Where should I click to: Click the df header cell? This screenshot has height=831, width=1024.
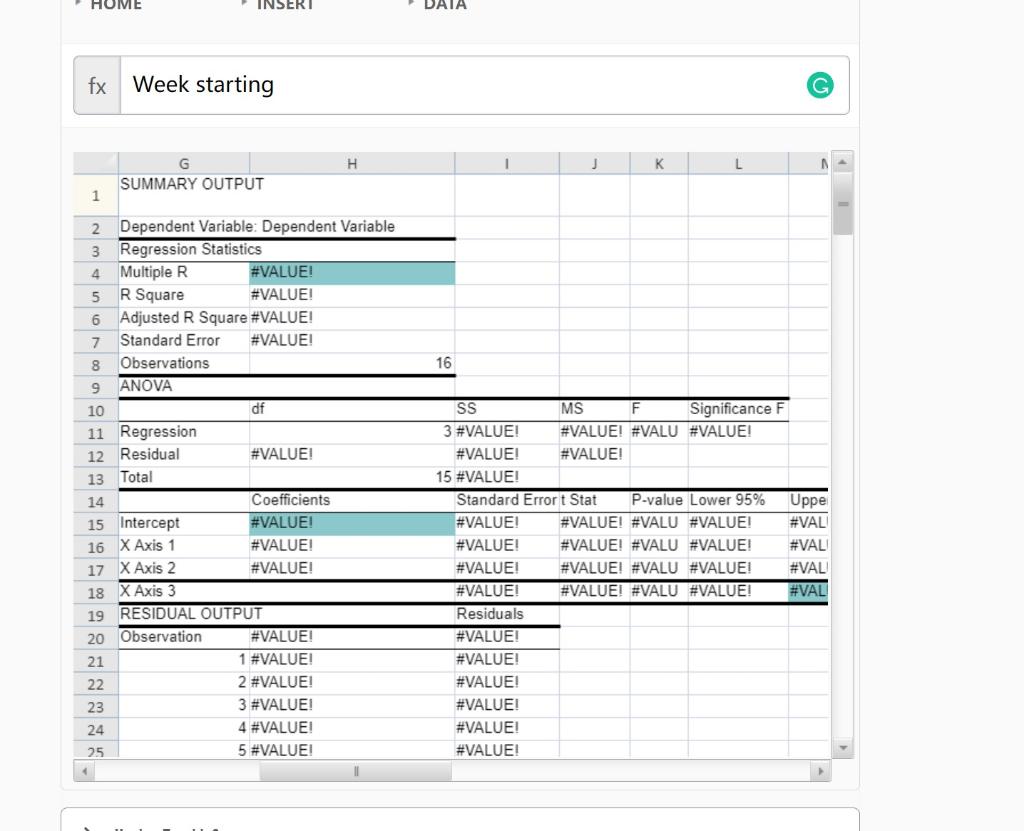pos(352,410)
